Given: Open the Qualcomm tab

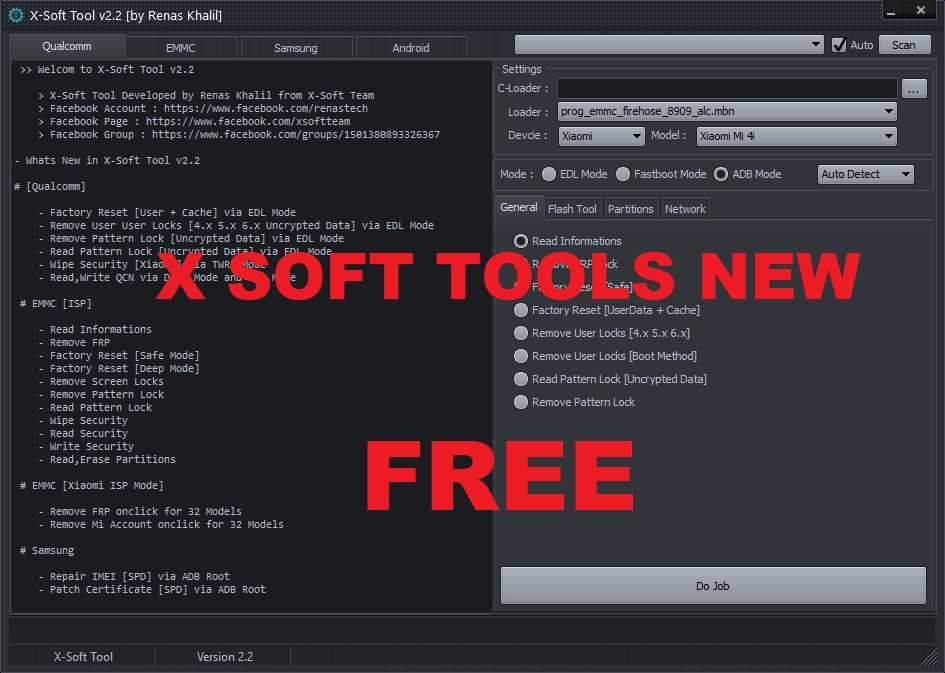Looking at the screenshot, I should coord(67,46).
